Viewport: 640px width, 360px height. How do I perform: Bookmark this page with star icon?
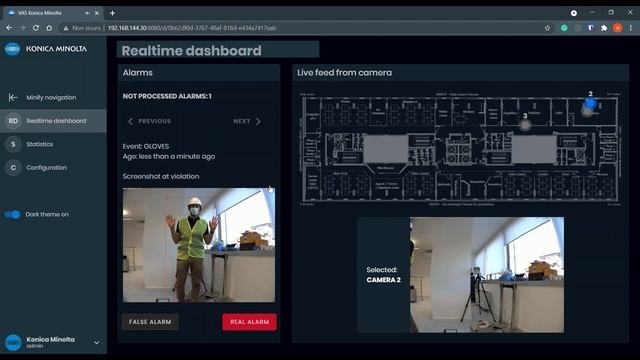pos(547,28)
